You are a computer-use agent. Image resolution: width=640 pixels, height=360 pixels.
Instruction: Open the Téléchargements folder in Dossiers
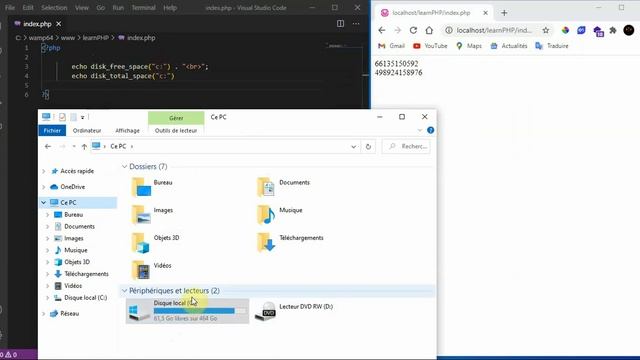290,242
